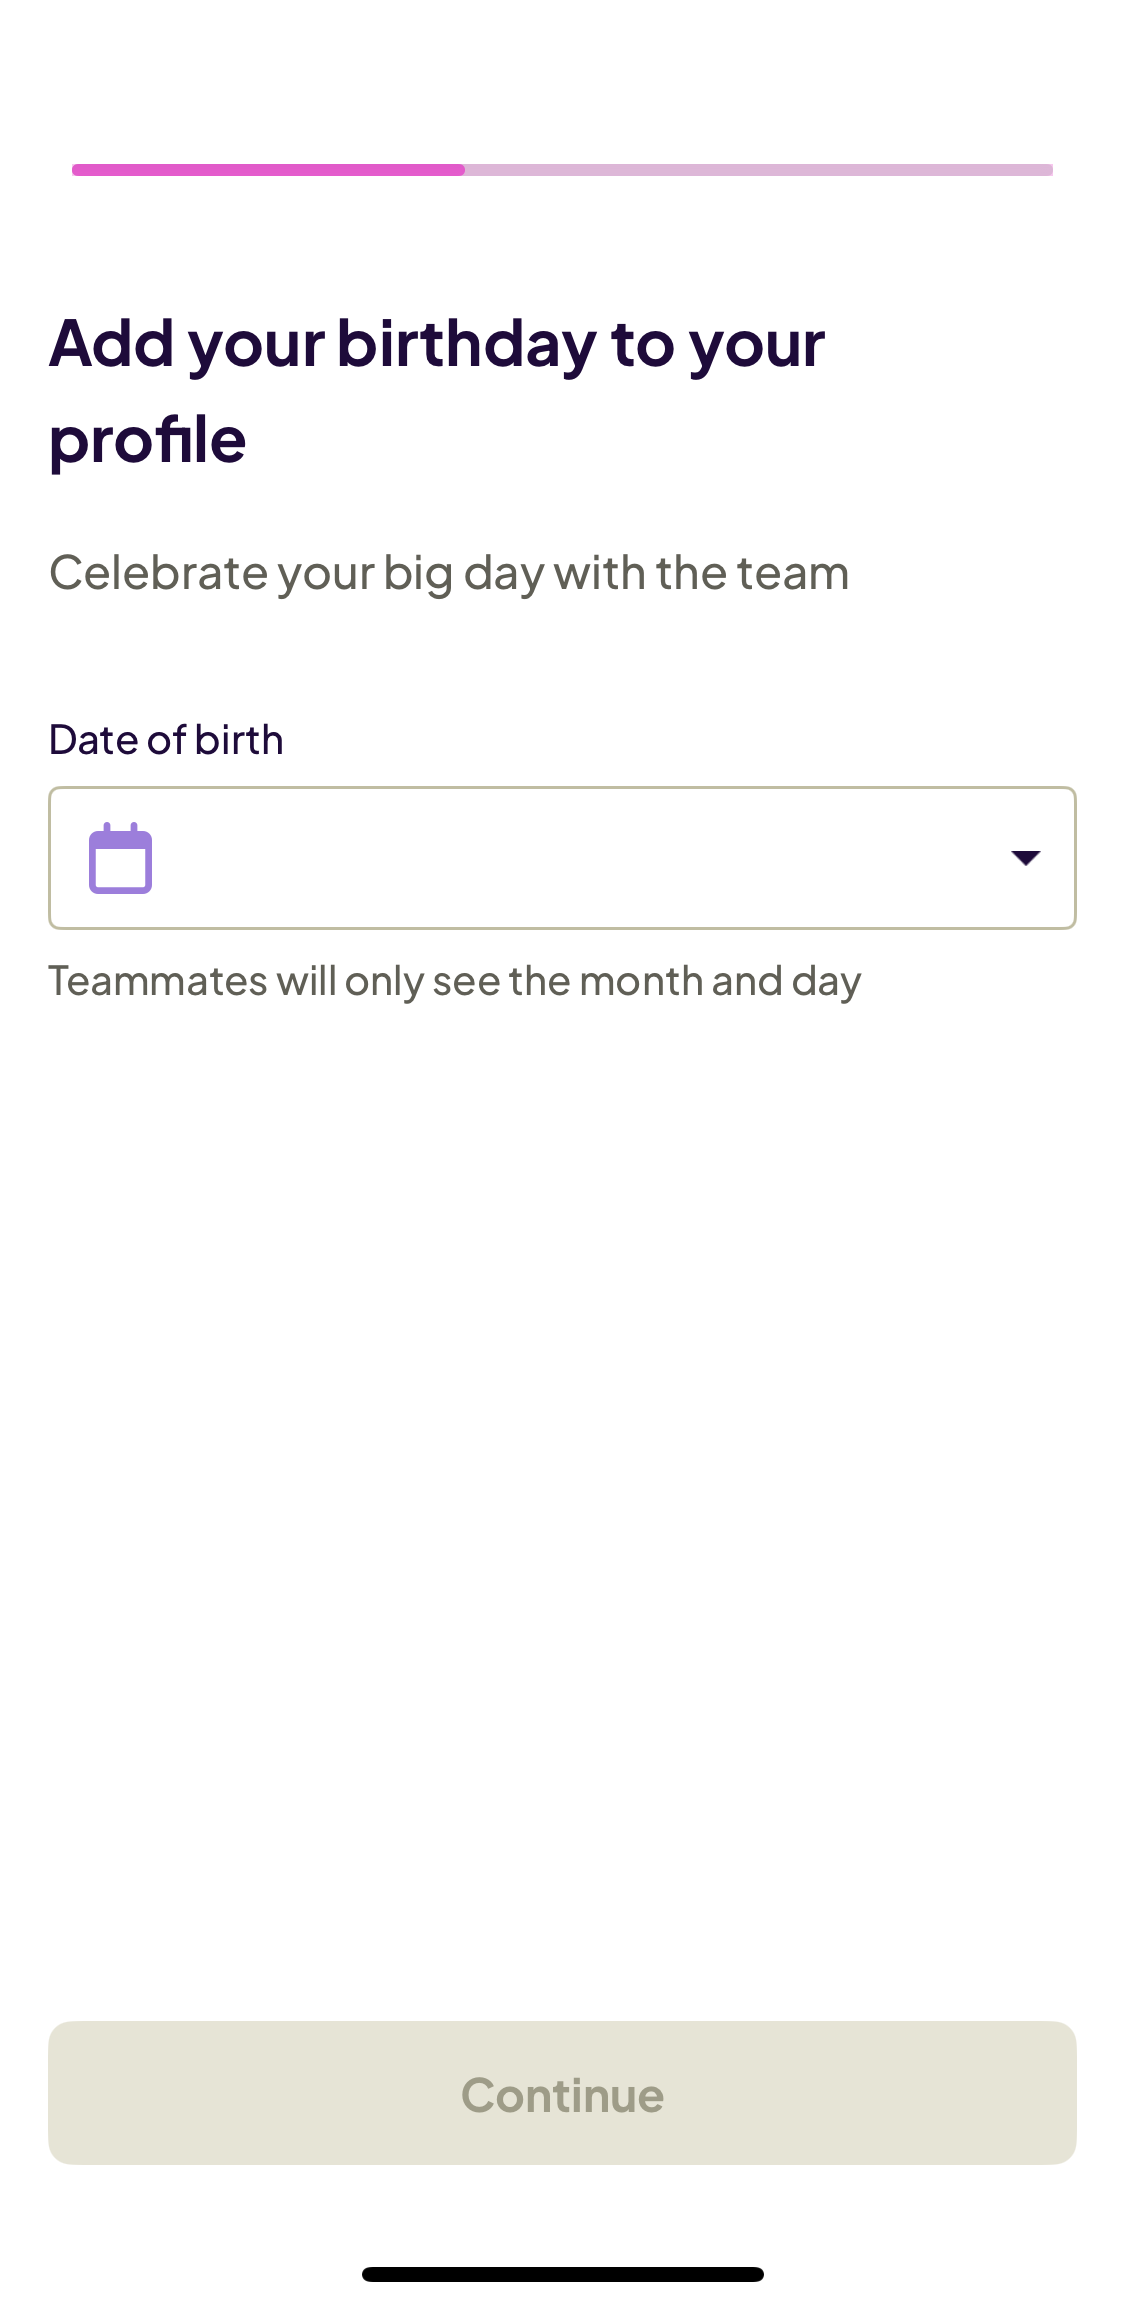Tap the filled portion of the progress indicator
Image resolution: width=1124 pixels, height=2306 pixels.
pyautogui.click(x=270, y=170)
